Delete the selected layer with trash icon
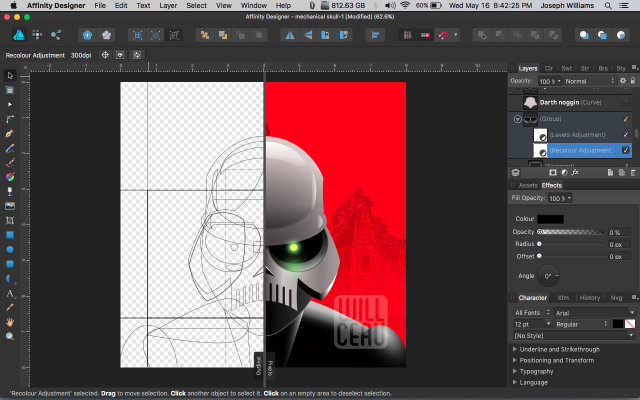The image size is (640, 400). pyautogui.click(x=633, y=173)
